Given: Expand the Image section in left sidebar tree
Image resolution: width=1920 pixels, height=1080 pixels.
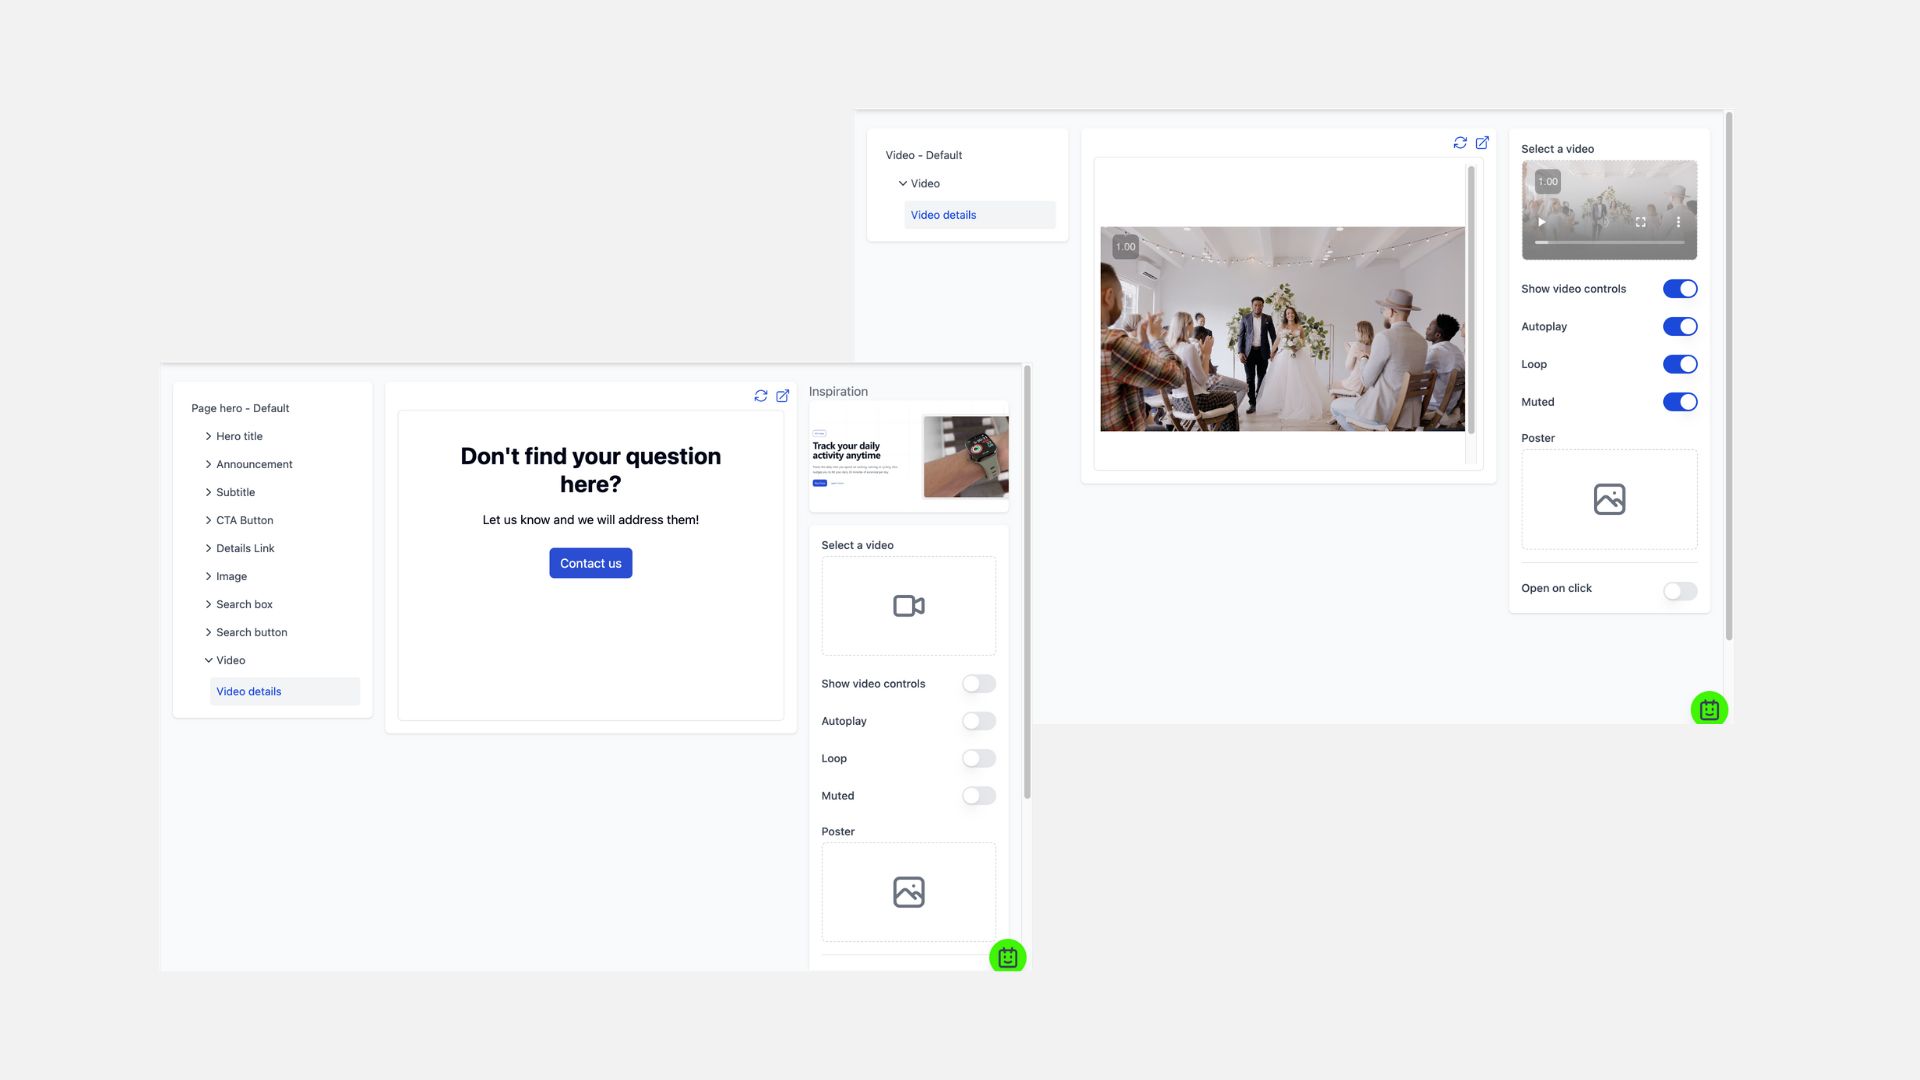Looking at the screenshot, I should click(208, 576).
